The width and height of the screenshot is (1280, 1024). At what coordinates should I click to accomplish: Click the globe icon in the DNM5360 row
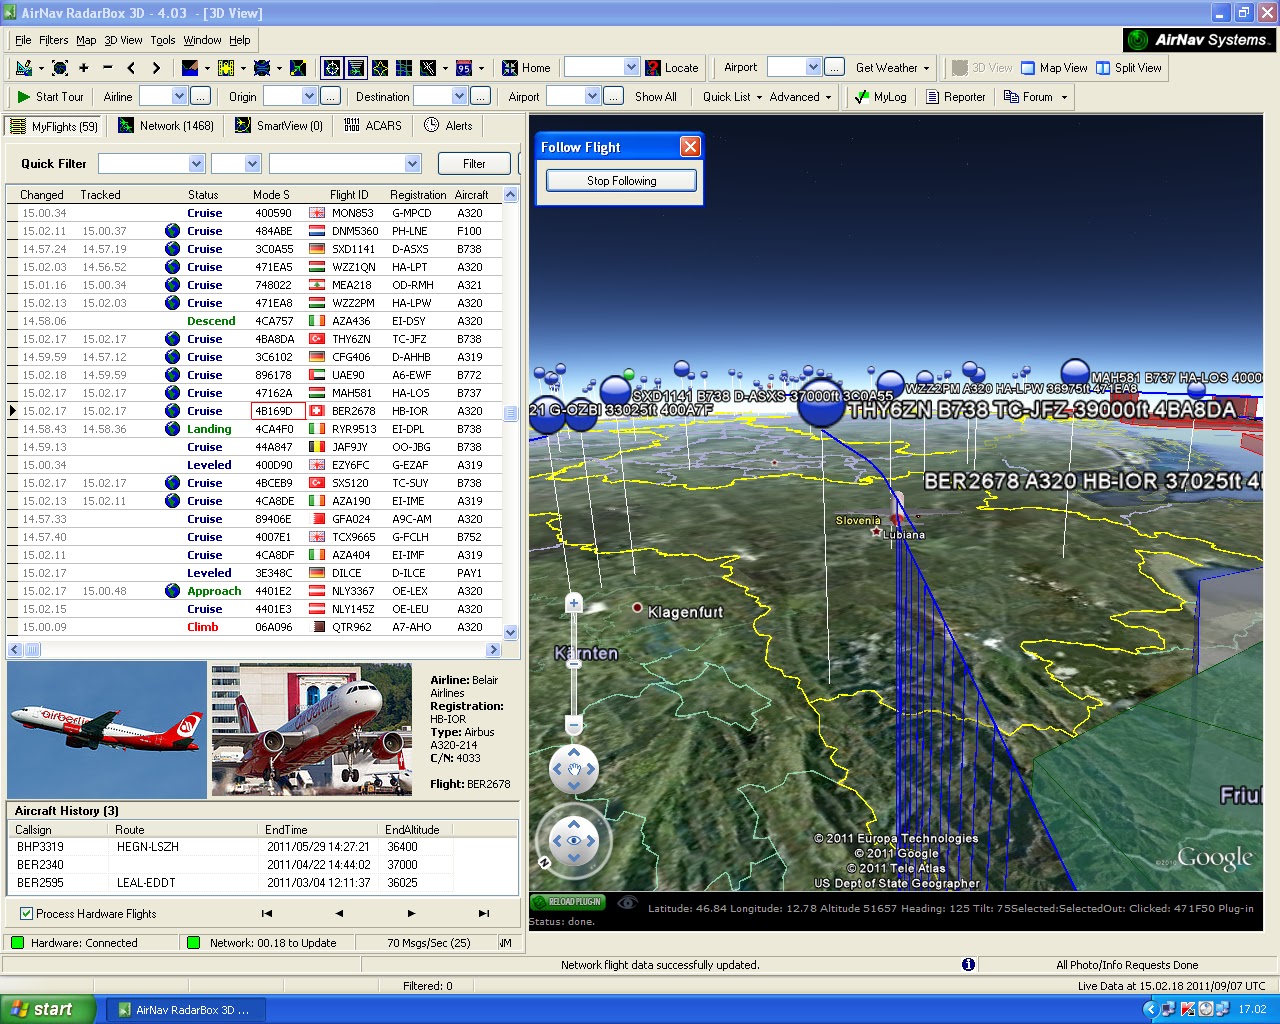pos(172,231)
